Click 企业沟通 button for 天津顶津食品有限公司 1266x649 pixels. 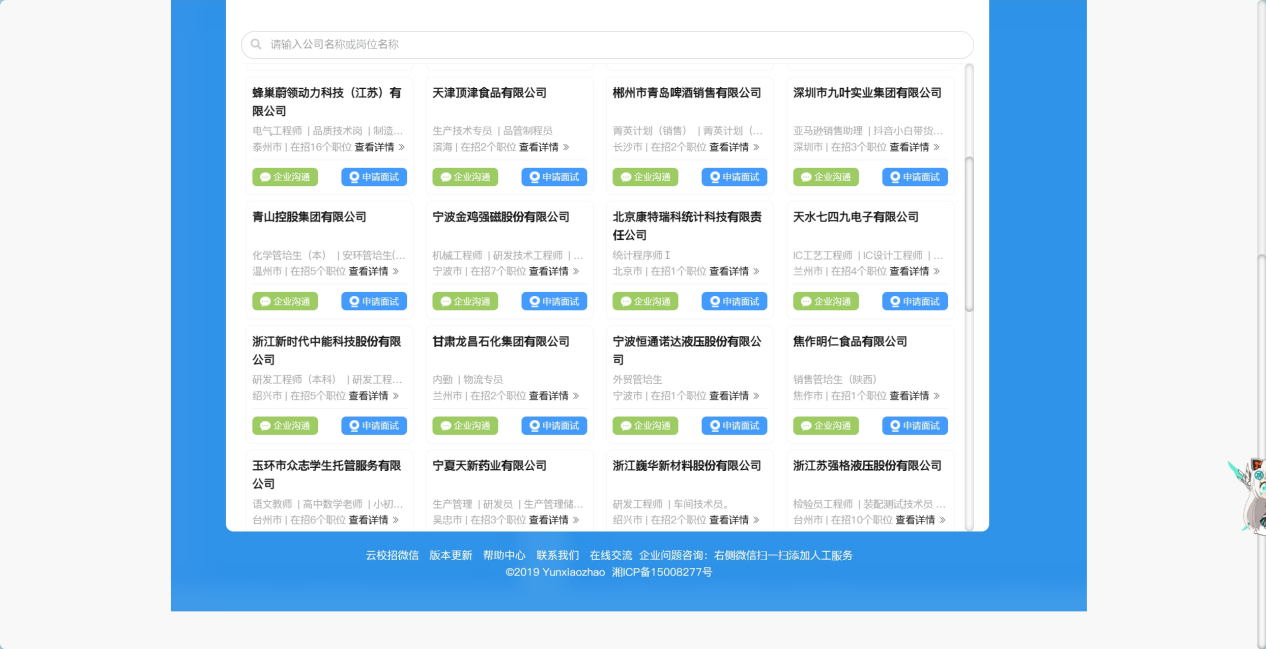click(465, 177)
